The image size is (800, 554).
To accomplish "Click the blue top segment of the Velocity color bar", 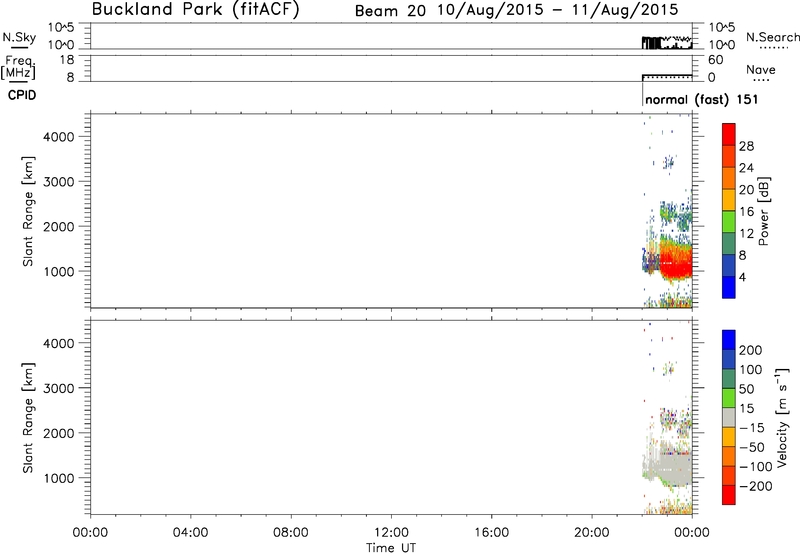I will click(x=729, y=340).
